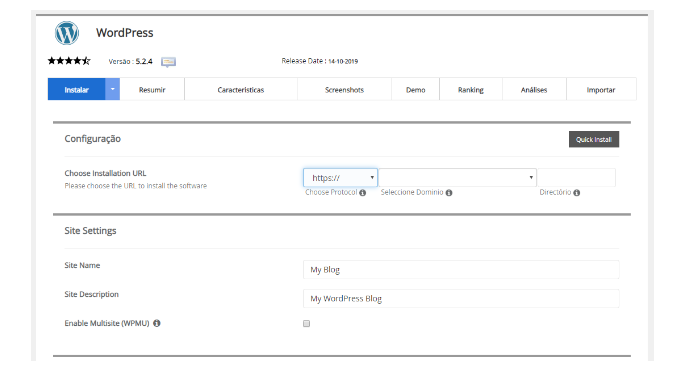Screen dimensions: 692x382
Task: Click the Configuração heading
Action: click(93, 139)
